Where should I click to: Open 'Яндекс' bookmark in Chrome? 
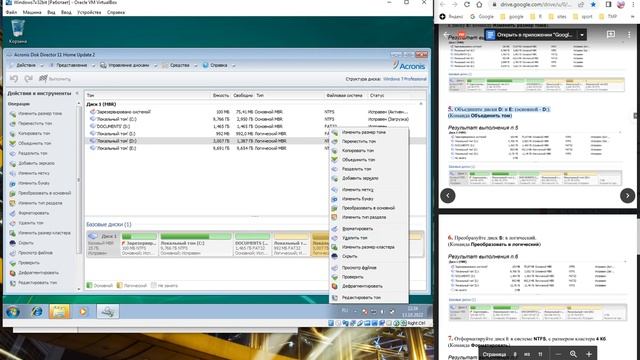point(451,17)
